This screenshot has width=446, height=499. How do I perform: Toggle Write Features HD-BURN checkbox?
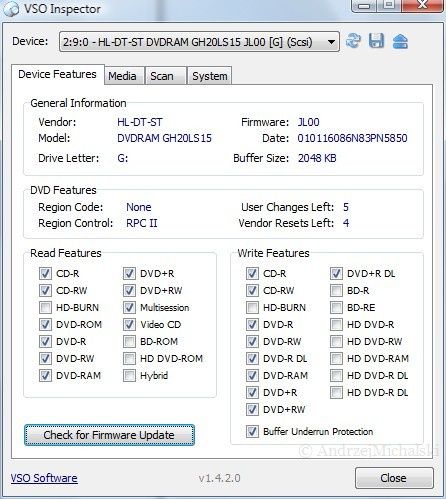coord(252,307)
